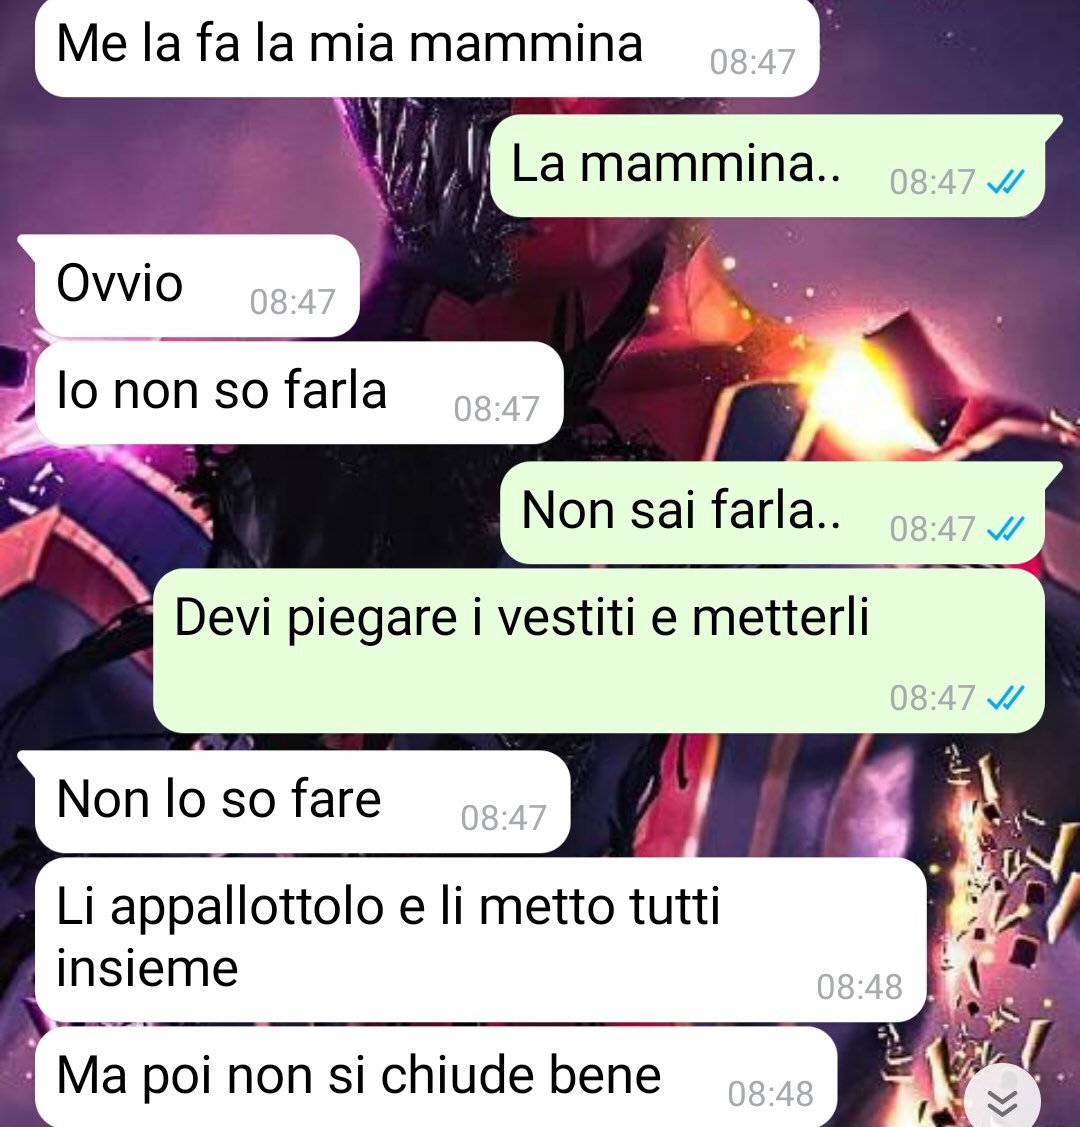Screen dimensions: 1080x1127
Task: Tap 08:47 timestamp on 'Me la fa la mia mammina'
Action: pos(752,62)
